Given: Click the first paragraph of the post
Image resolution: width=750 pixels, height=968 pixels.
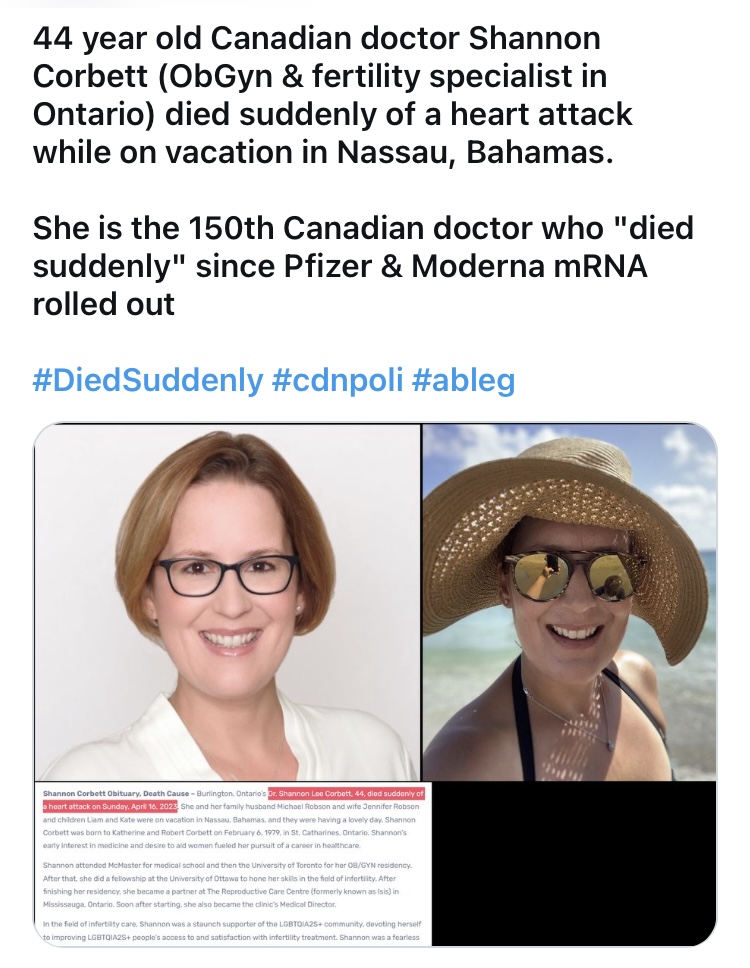Looking at the screenshot, I should (x=332, y=95).
